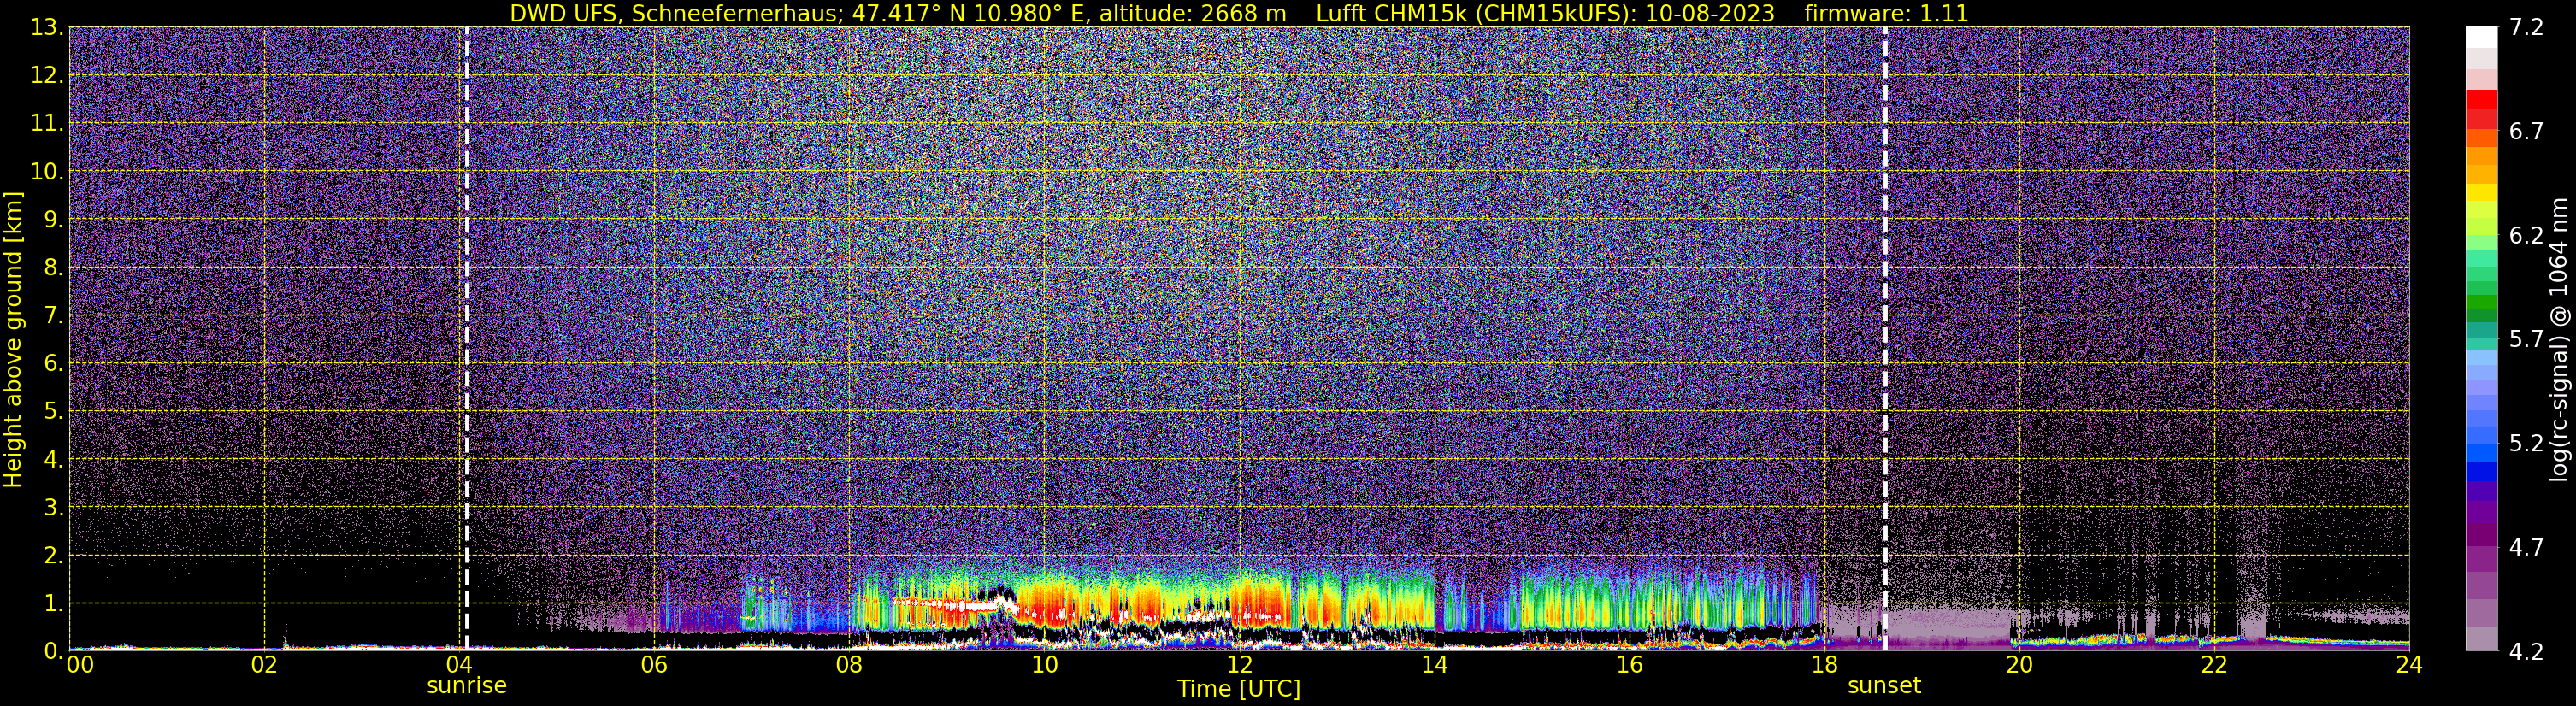Screen dimensions: 2576x706
Task: Click the white dashed sunset line
Action: 1885,338
